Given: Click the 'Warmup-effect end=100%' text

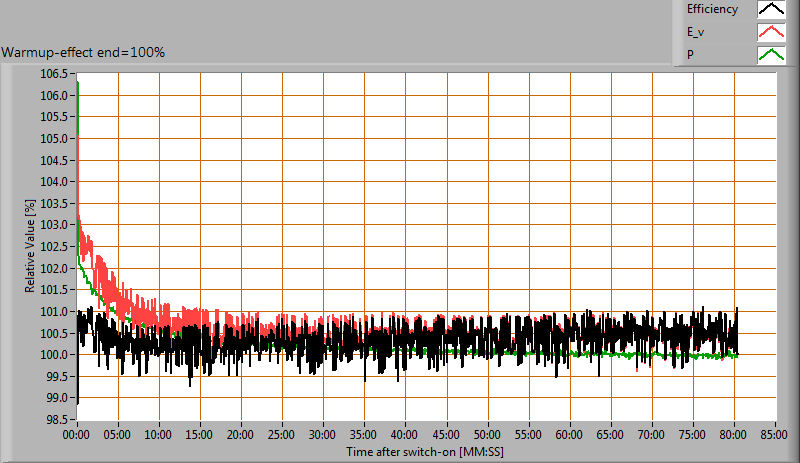Looking at the screenshot, I should (x=83, y=52).
